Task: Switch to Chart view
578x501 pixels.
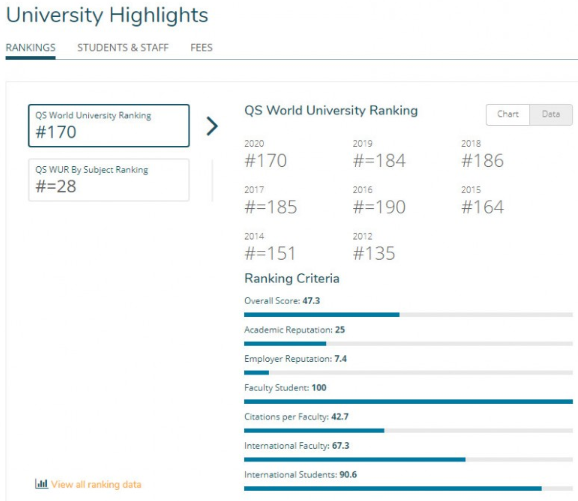Action: (x=508, y=115)
